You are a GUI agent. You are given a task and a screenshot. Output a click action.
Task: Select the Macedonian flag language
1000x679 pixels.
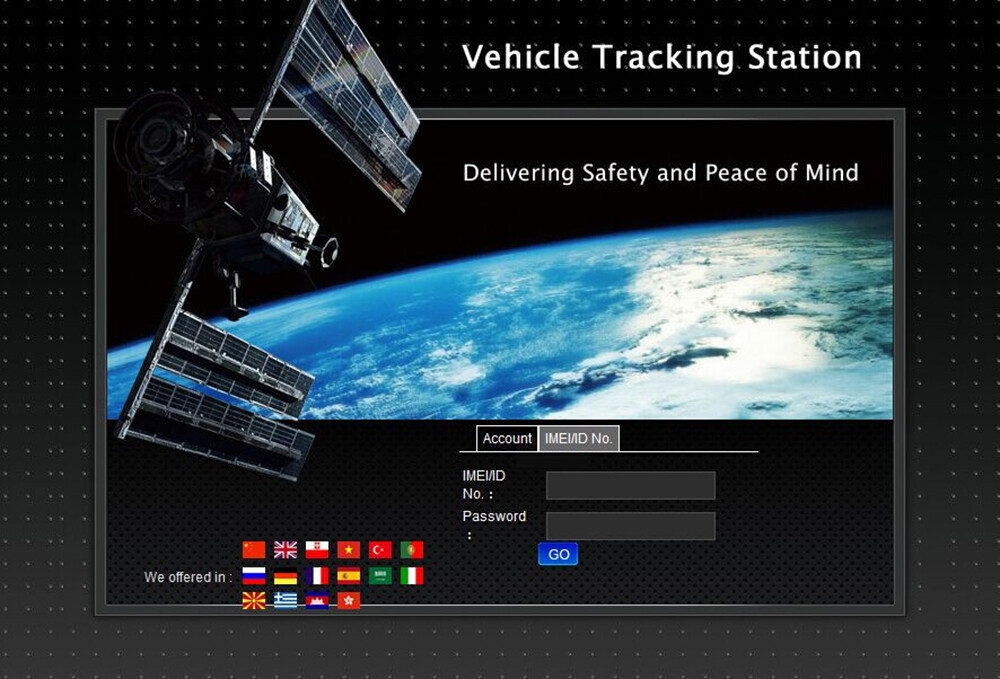pyautogui.click(x=254, y=601)
